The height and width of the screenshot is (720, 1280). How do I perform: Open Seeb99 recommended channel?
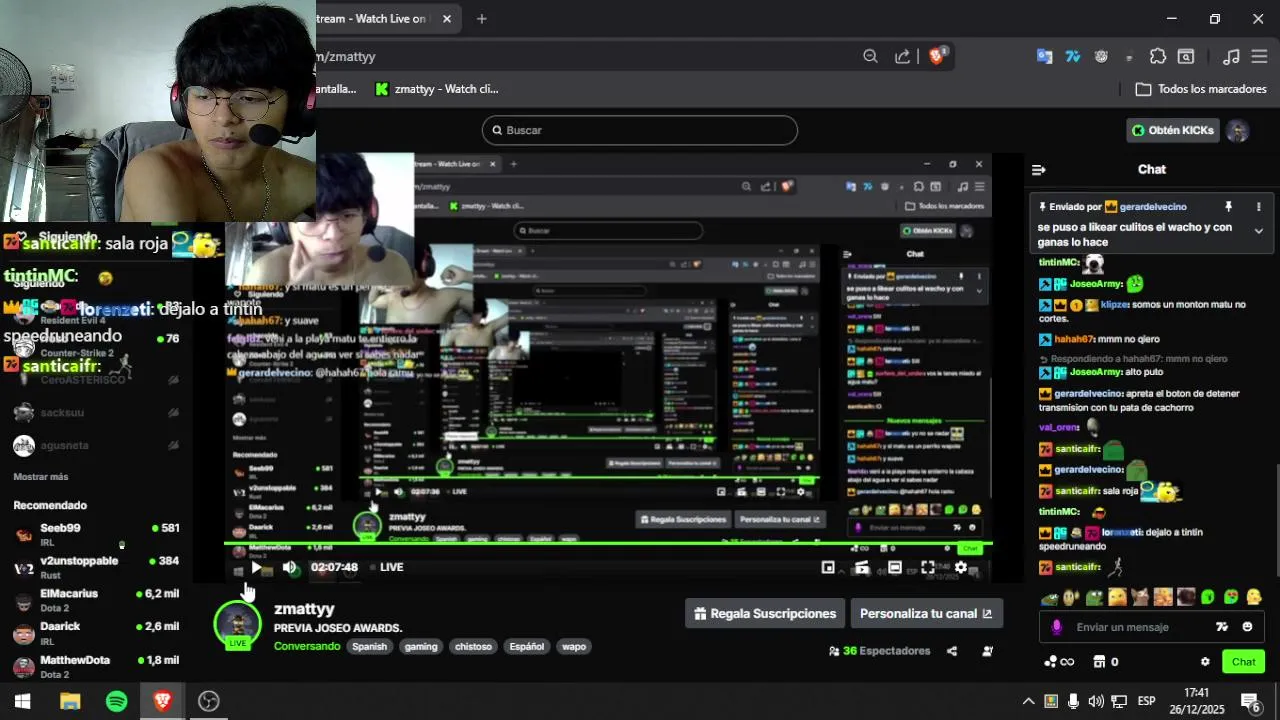coord(96,534)
